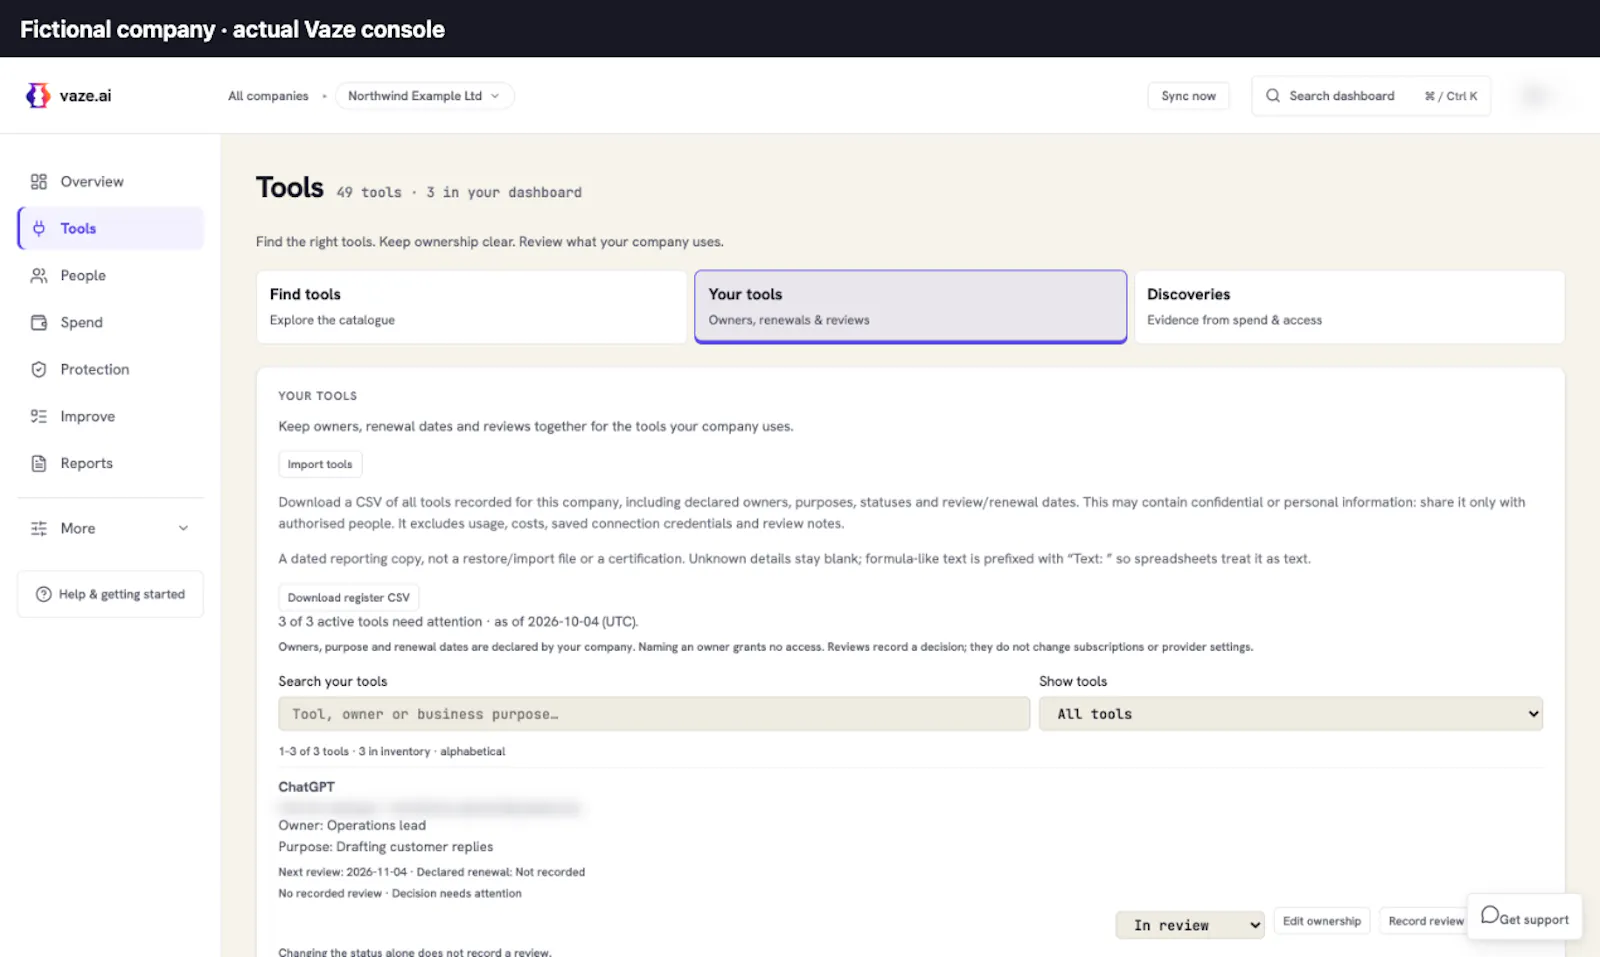This screenshot has height=957, width=1600.
Task: Open the Reports menu item
Action: pos(110,463)
